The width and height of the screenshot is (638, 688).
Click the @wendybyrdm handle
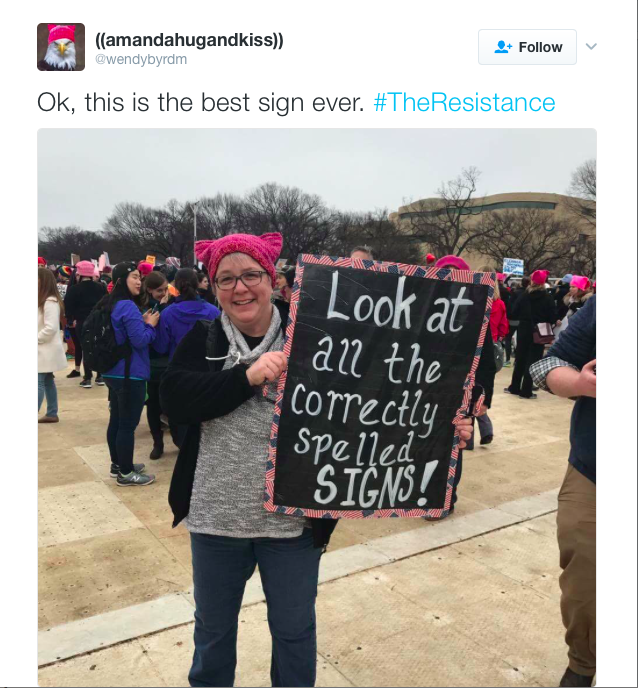coord(141,59)
